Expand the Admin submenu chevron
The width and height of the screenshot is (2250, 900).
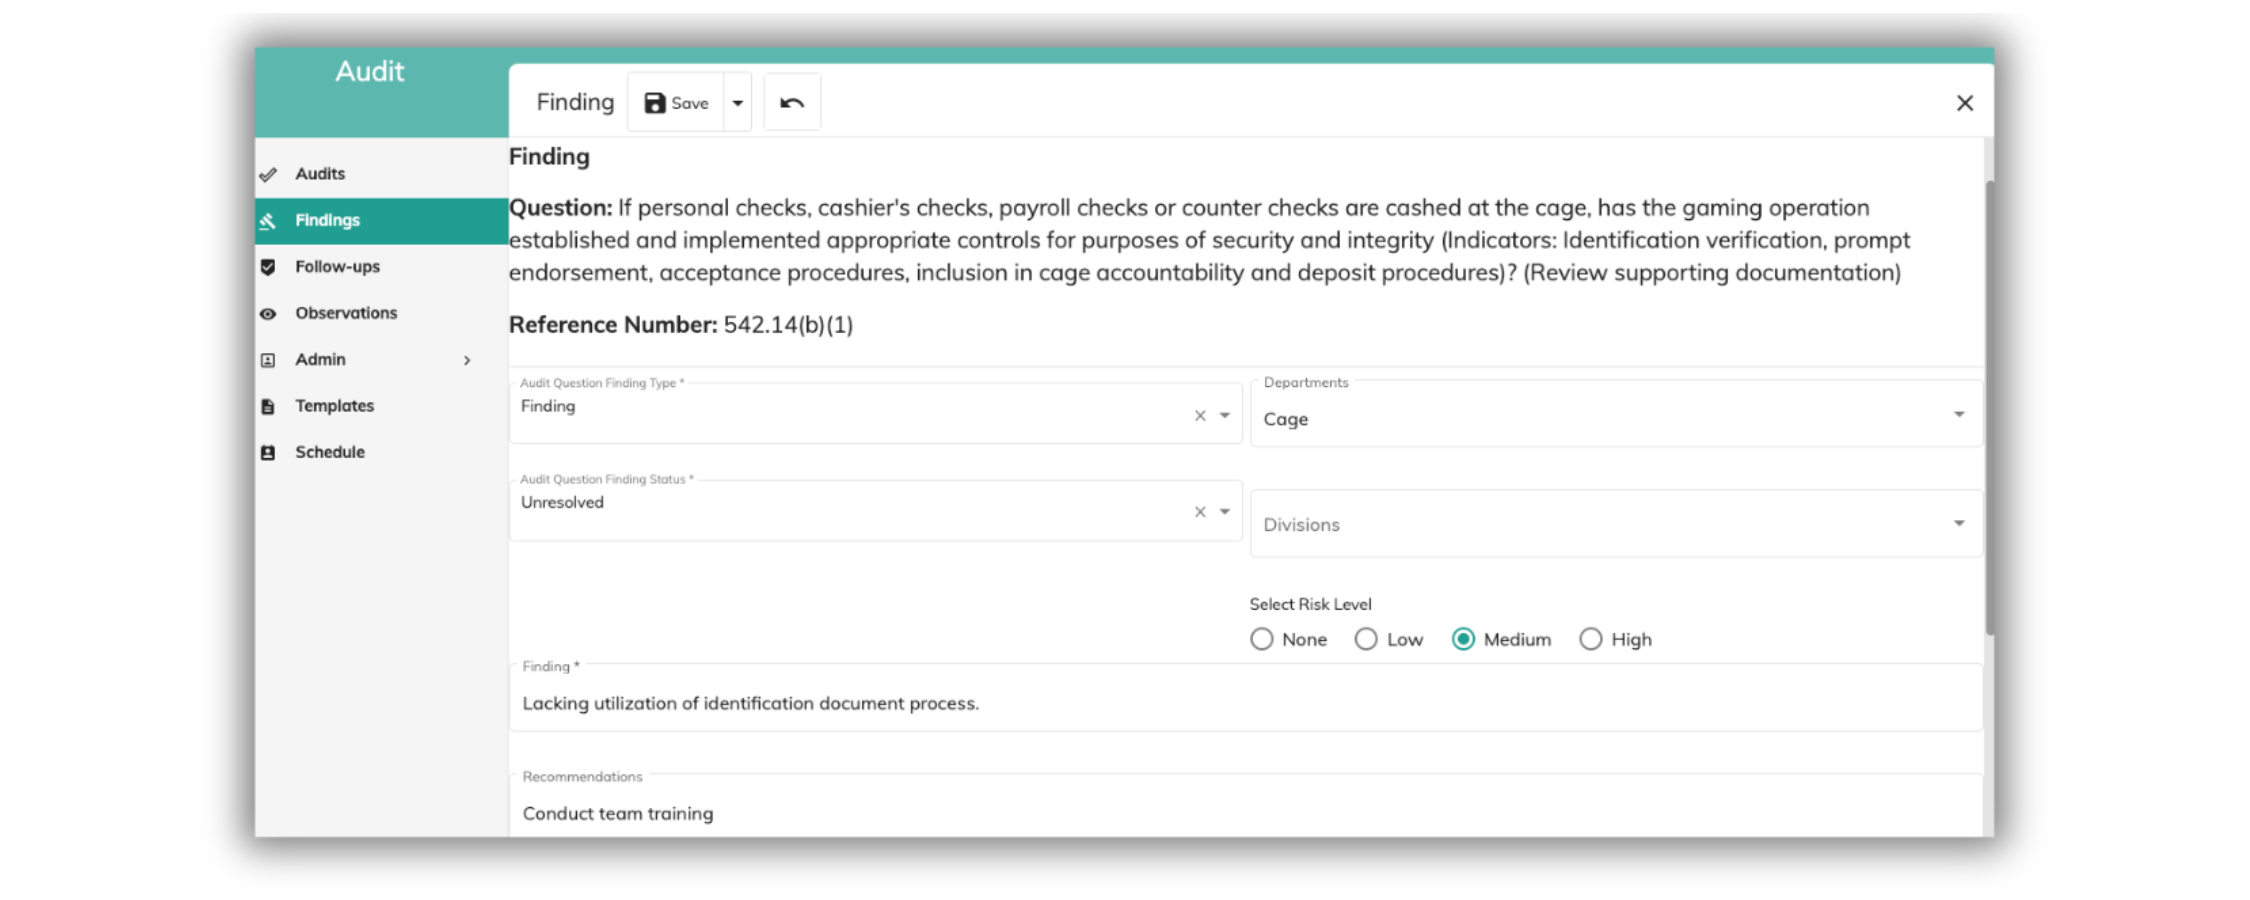467,360
